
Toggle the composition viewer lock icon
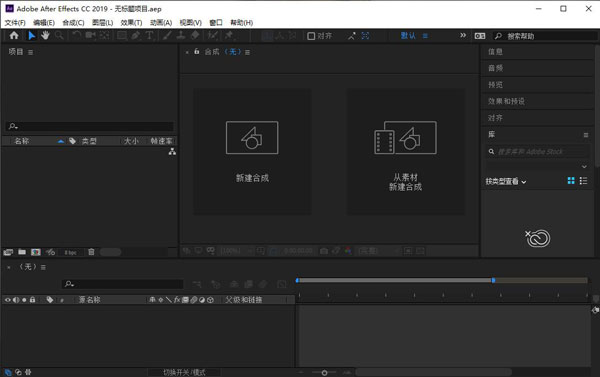click(197, 51)
